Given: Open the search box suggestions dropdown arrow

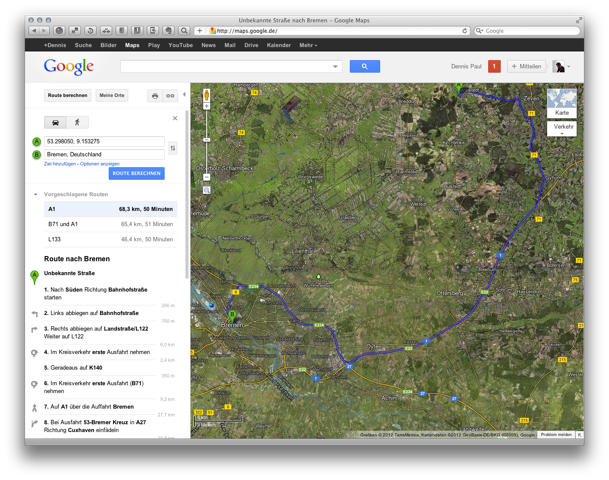Looking at the screenshot, I should pos(335,66).
